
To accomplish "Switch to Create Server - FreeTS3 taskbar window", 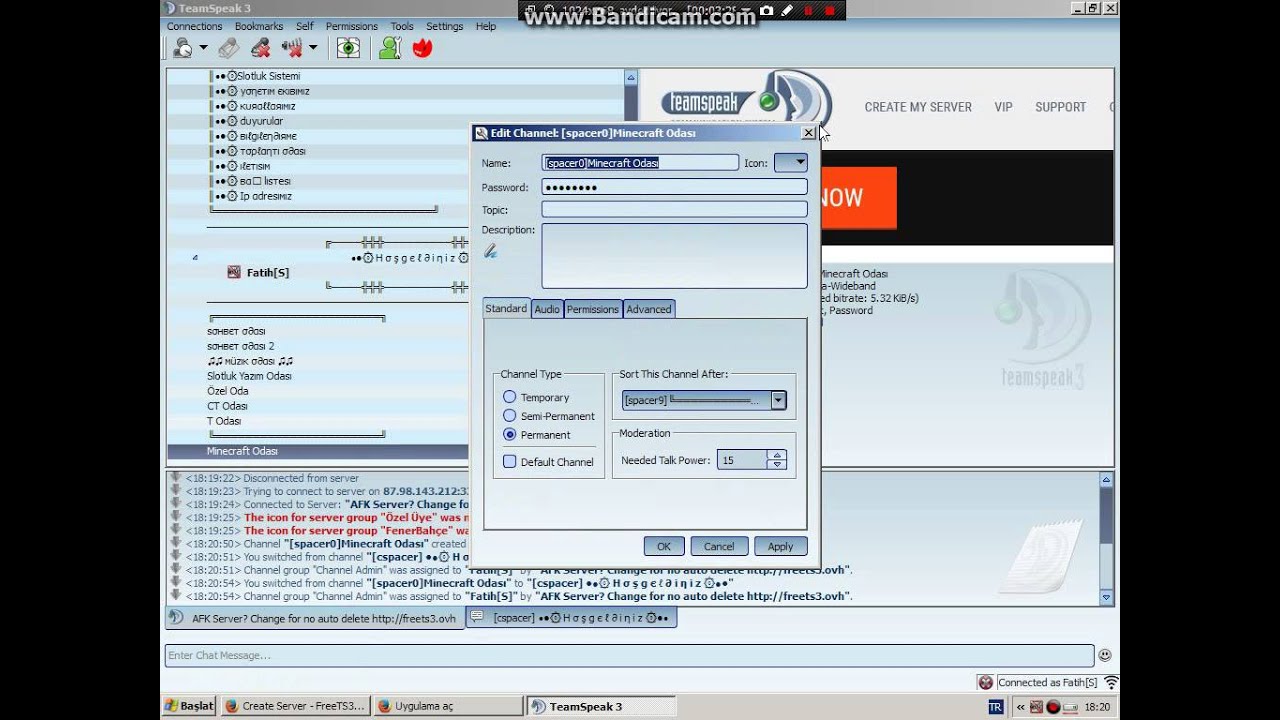I will [294, 706].
